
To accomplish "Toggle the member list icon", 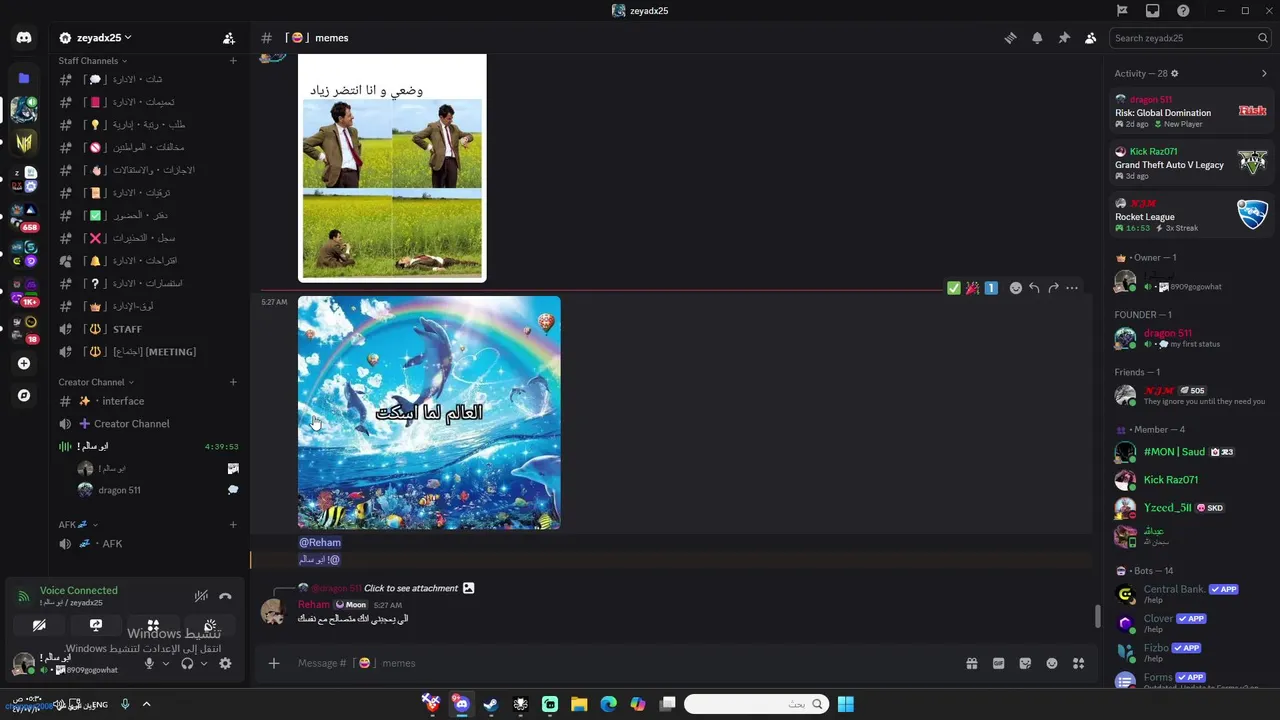I will [x=1091, y=38].
